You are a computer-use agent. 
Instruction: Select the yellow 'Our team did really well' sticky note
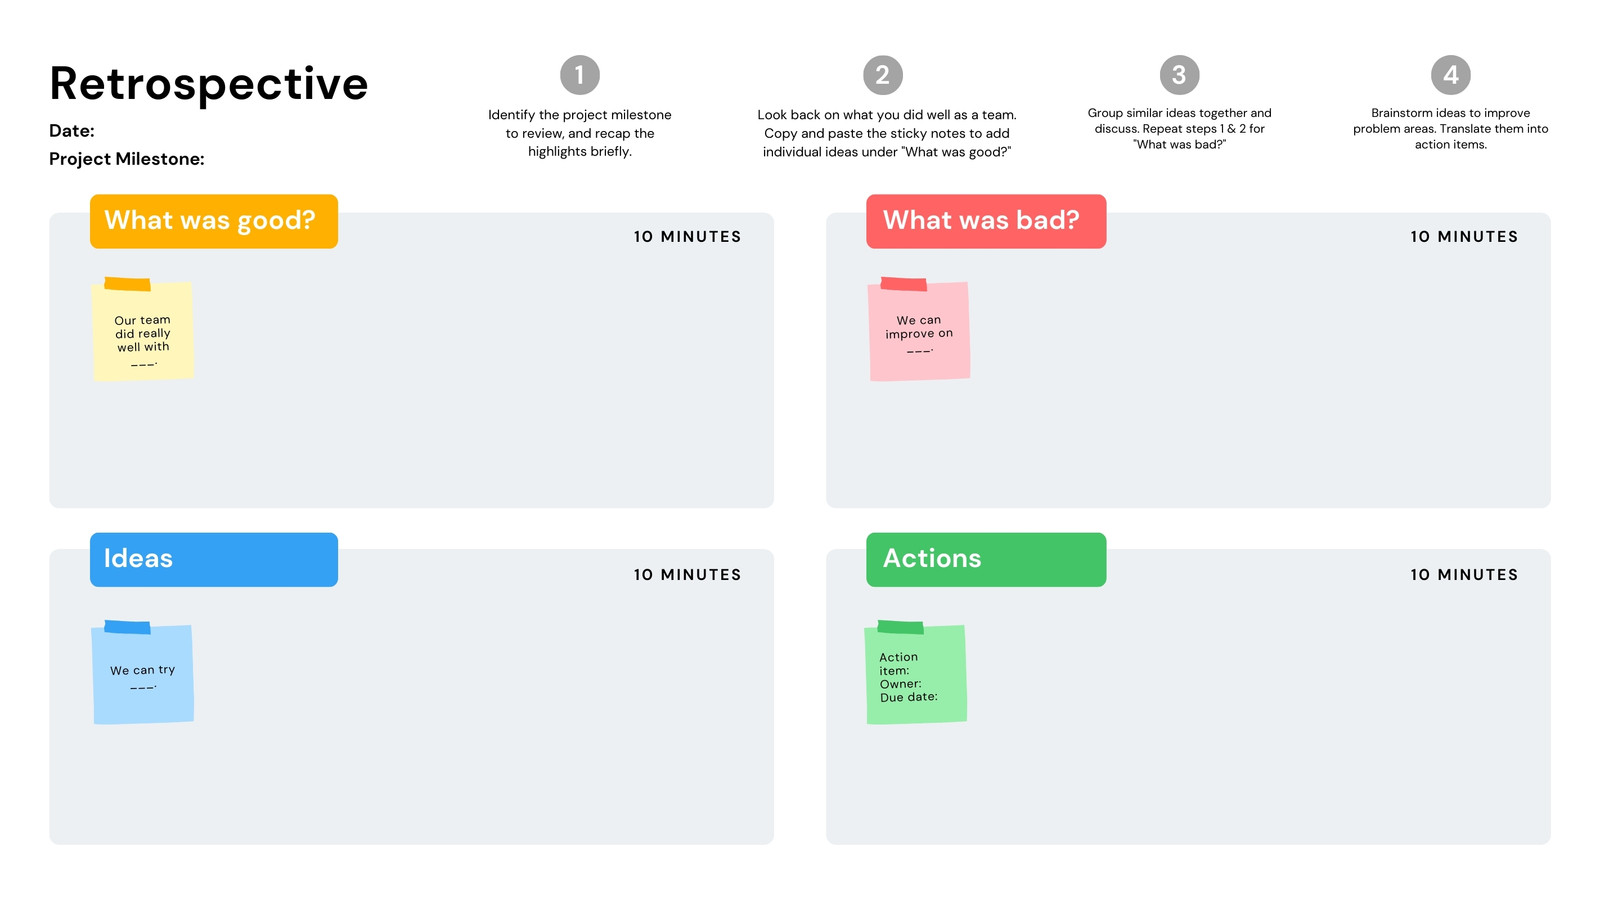[143, 330]
